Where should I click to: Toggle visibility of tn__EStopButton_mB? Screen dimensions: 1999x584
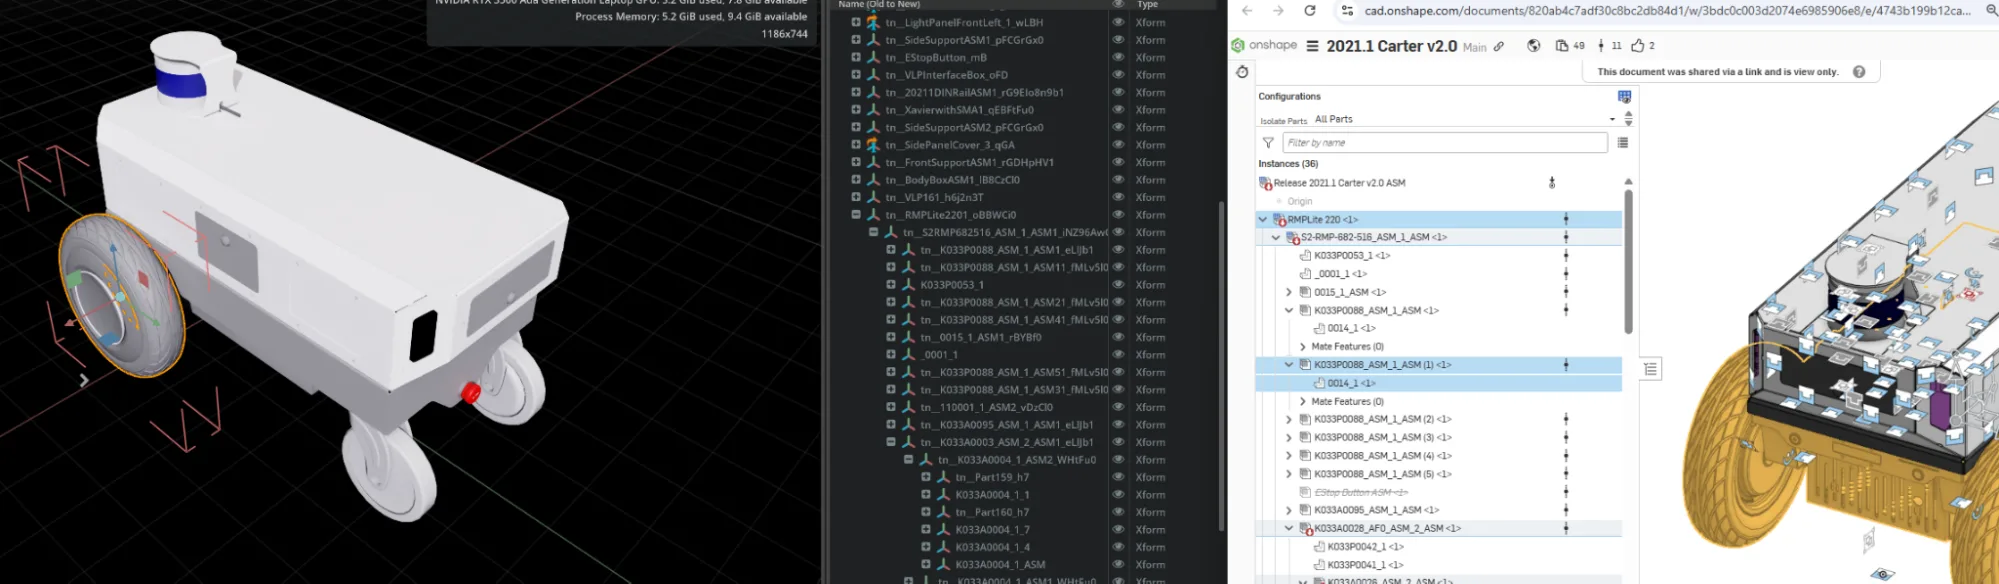tap(1118, 57)
